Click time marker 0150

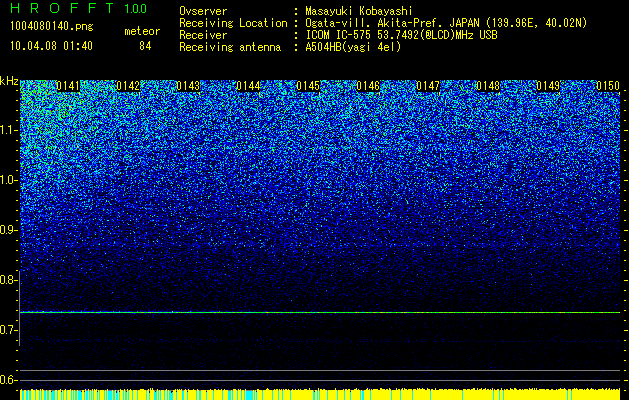pyautogui.click(x=608, y=86)
